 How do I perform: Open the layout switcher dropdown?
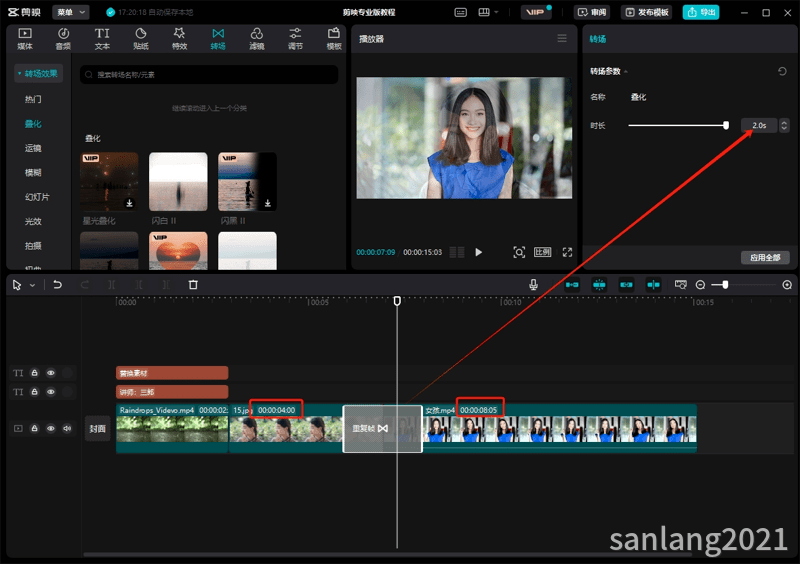pos(488,12)
